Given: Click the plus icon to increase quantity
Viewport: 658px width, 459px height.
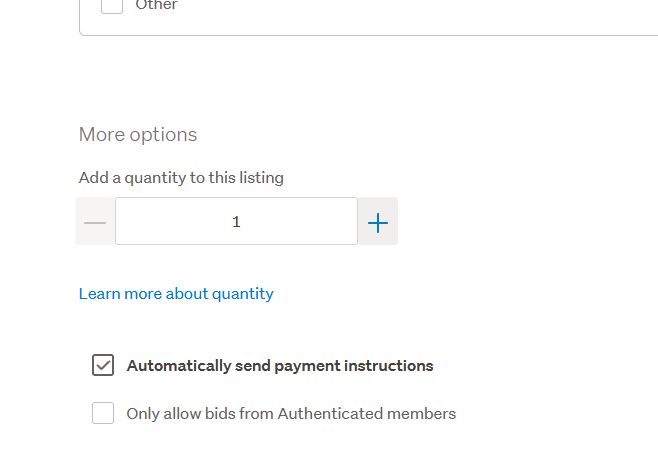Looking at the screenshot, I should click(x=377, y=222).
